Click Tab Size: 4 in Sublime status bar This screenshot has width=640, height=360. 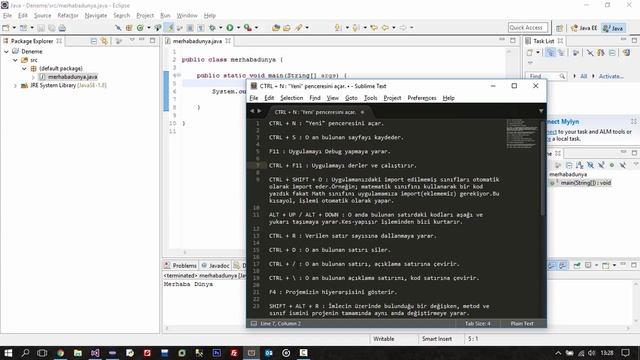tap(478, 324)
